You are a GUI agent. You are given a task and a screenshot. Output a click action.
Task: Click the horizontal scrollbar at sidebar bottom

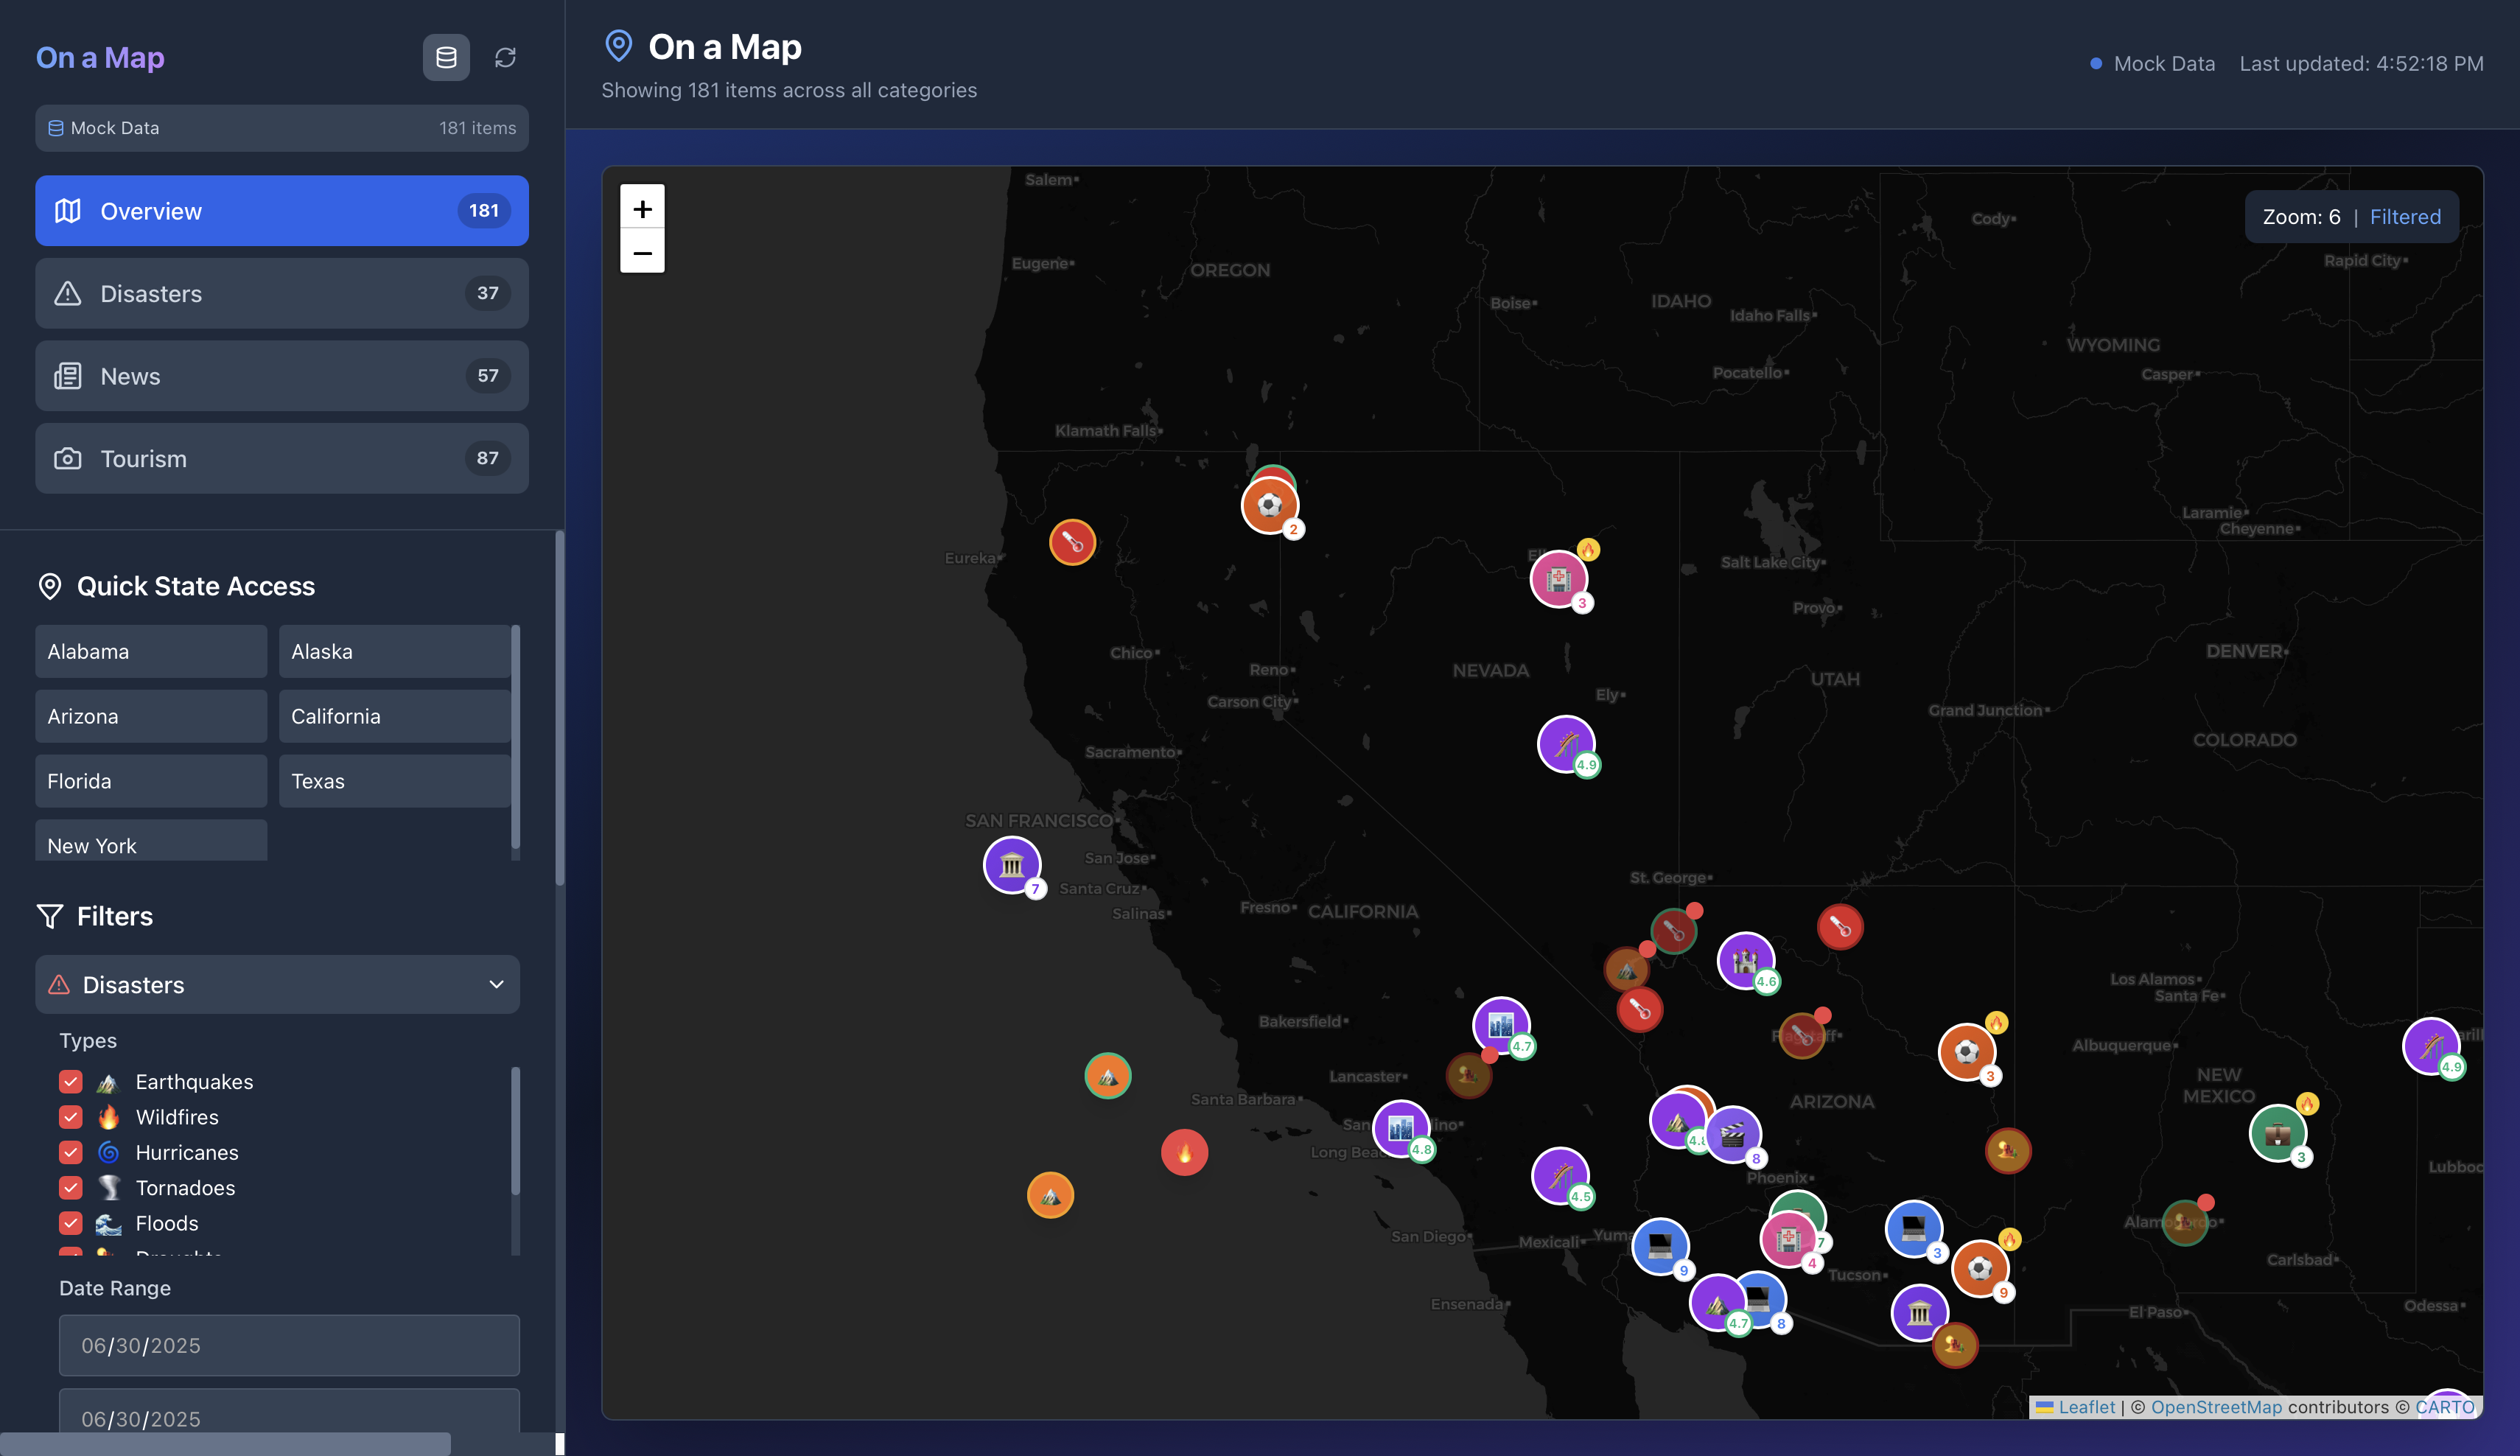(225, 1444)
